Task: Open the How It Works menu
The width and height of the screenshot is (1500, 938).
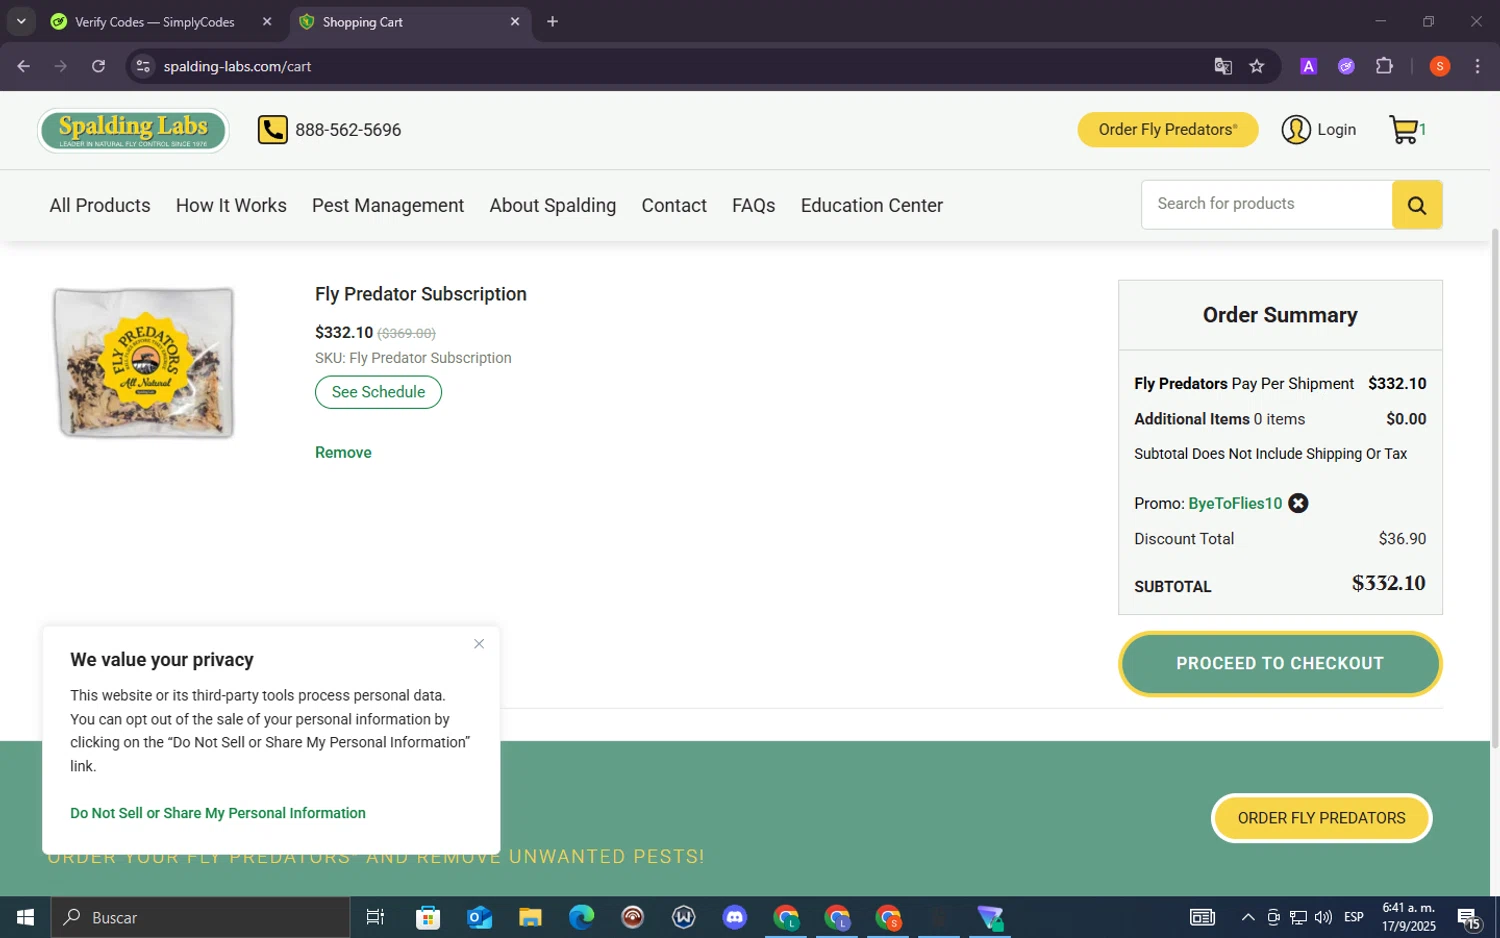Action: coord(231,205)
